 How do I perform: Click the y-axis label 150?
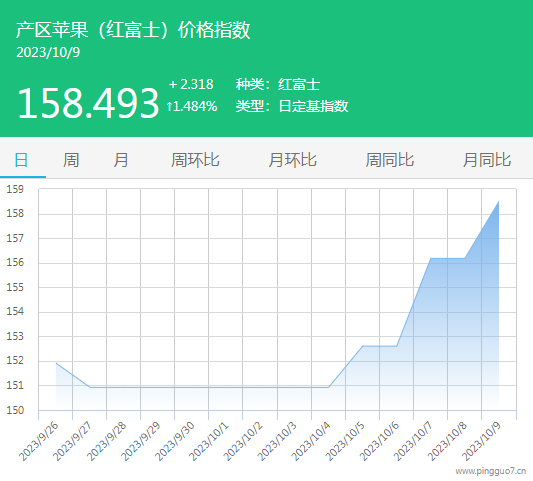(x=15, y=410)
